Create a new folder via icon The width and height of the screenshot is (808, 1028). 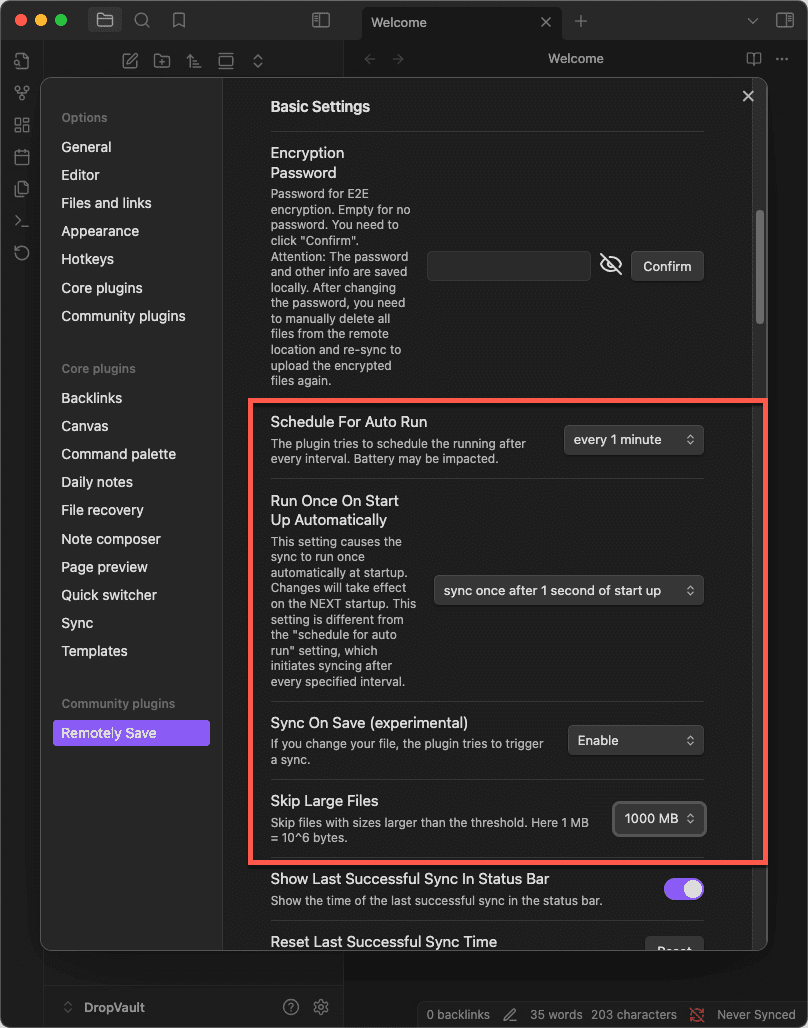tap(162, 61)
